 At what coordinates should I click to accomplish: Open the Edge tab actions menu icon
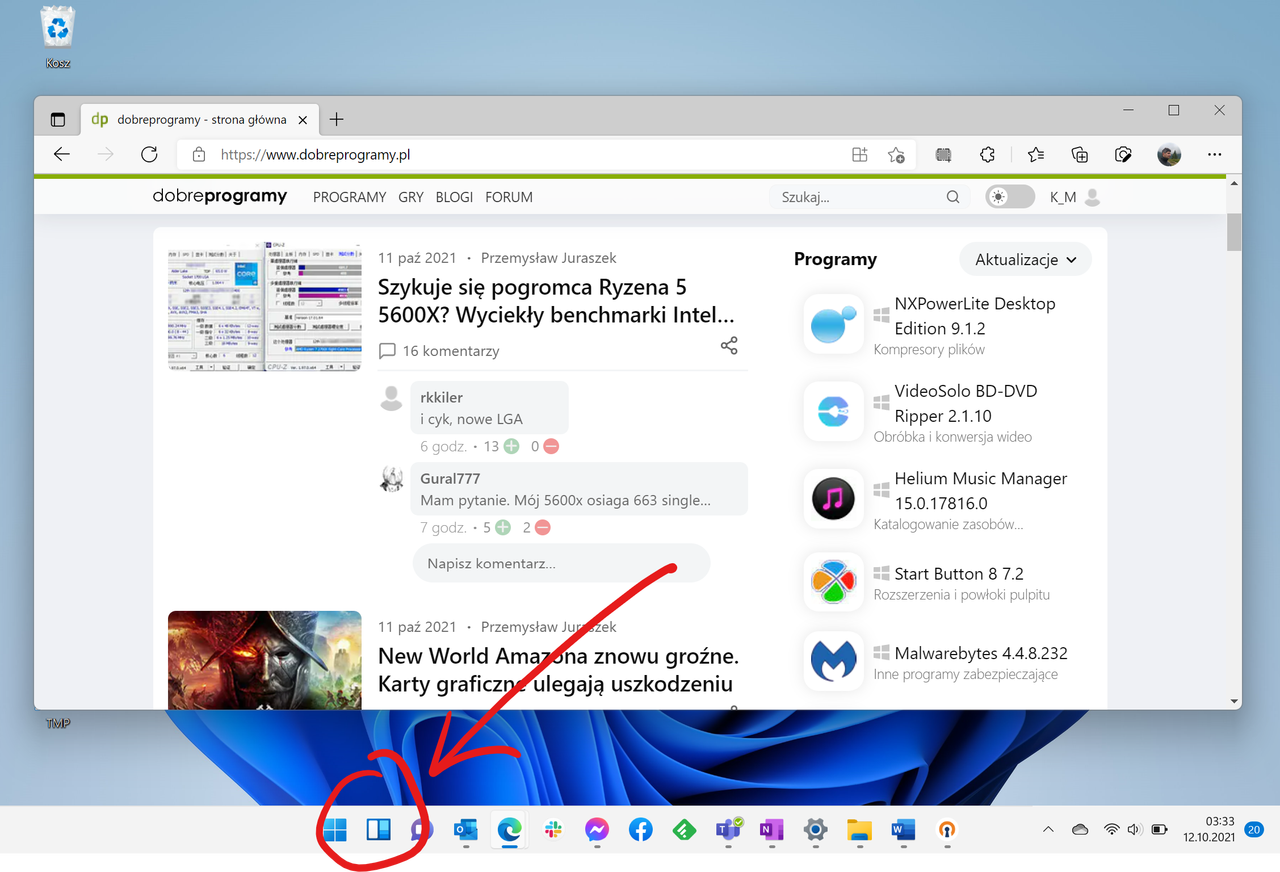pyautogui.click(x=58, y=120)
